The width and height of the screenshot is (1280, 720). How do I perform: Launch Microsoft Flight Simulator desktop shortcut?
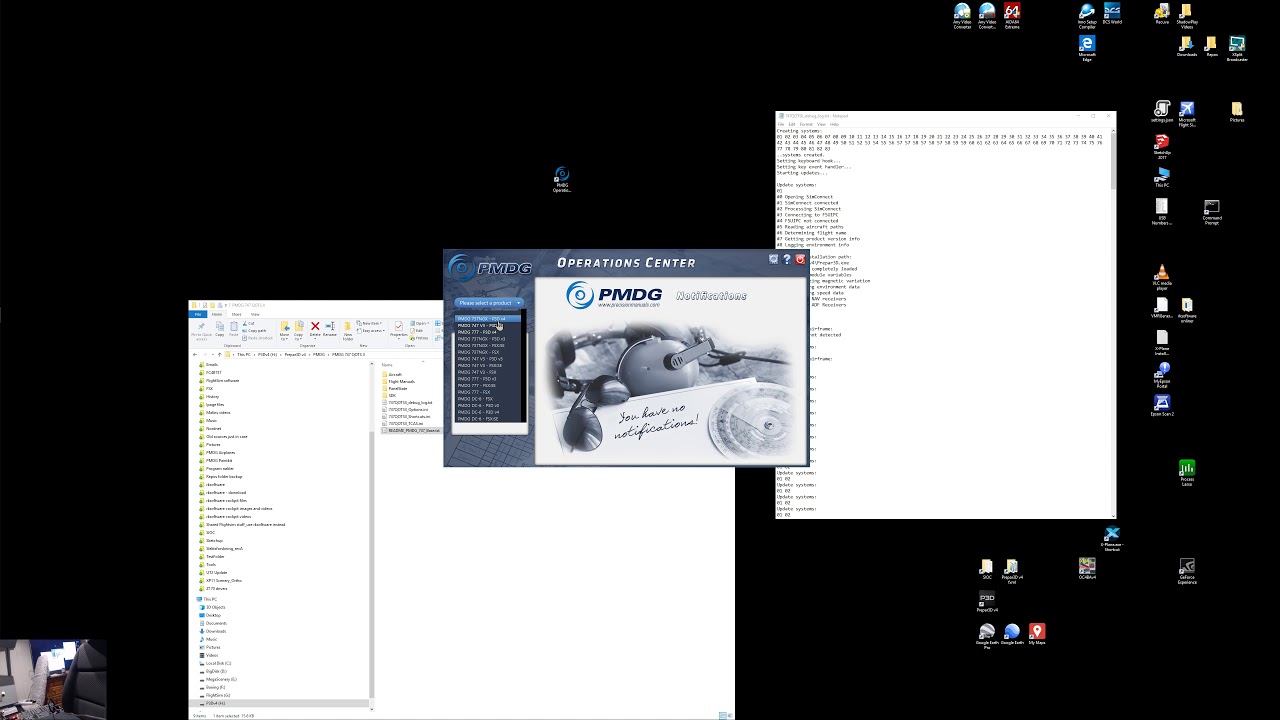pyautogui.click(x=1187, y=113)
